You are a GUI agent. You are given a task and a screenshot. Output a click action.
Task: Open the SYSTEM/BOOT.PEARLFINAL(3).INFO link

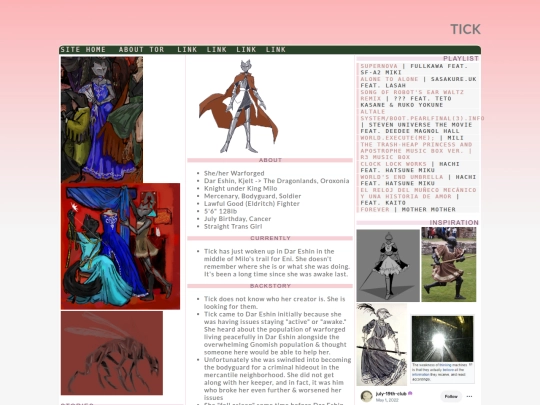click(422, 118)
